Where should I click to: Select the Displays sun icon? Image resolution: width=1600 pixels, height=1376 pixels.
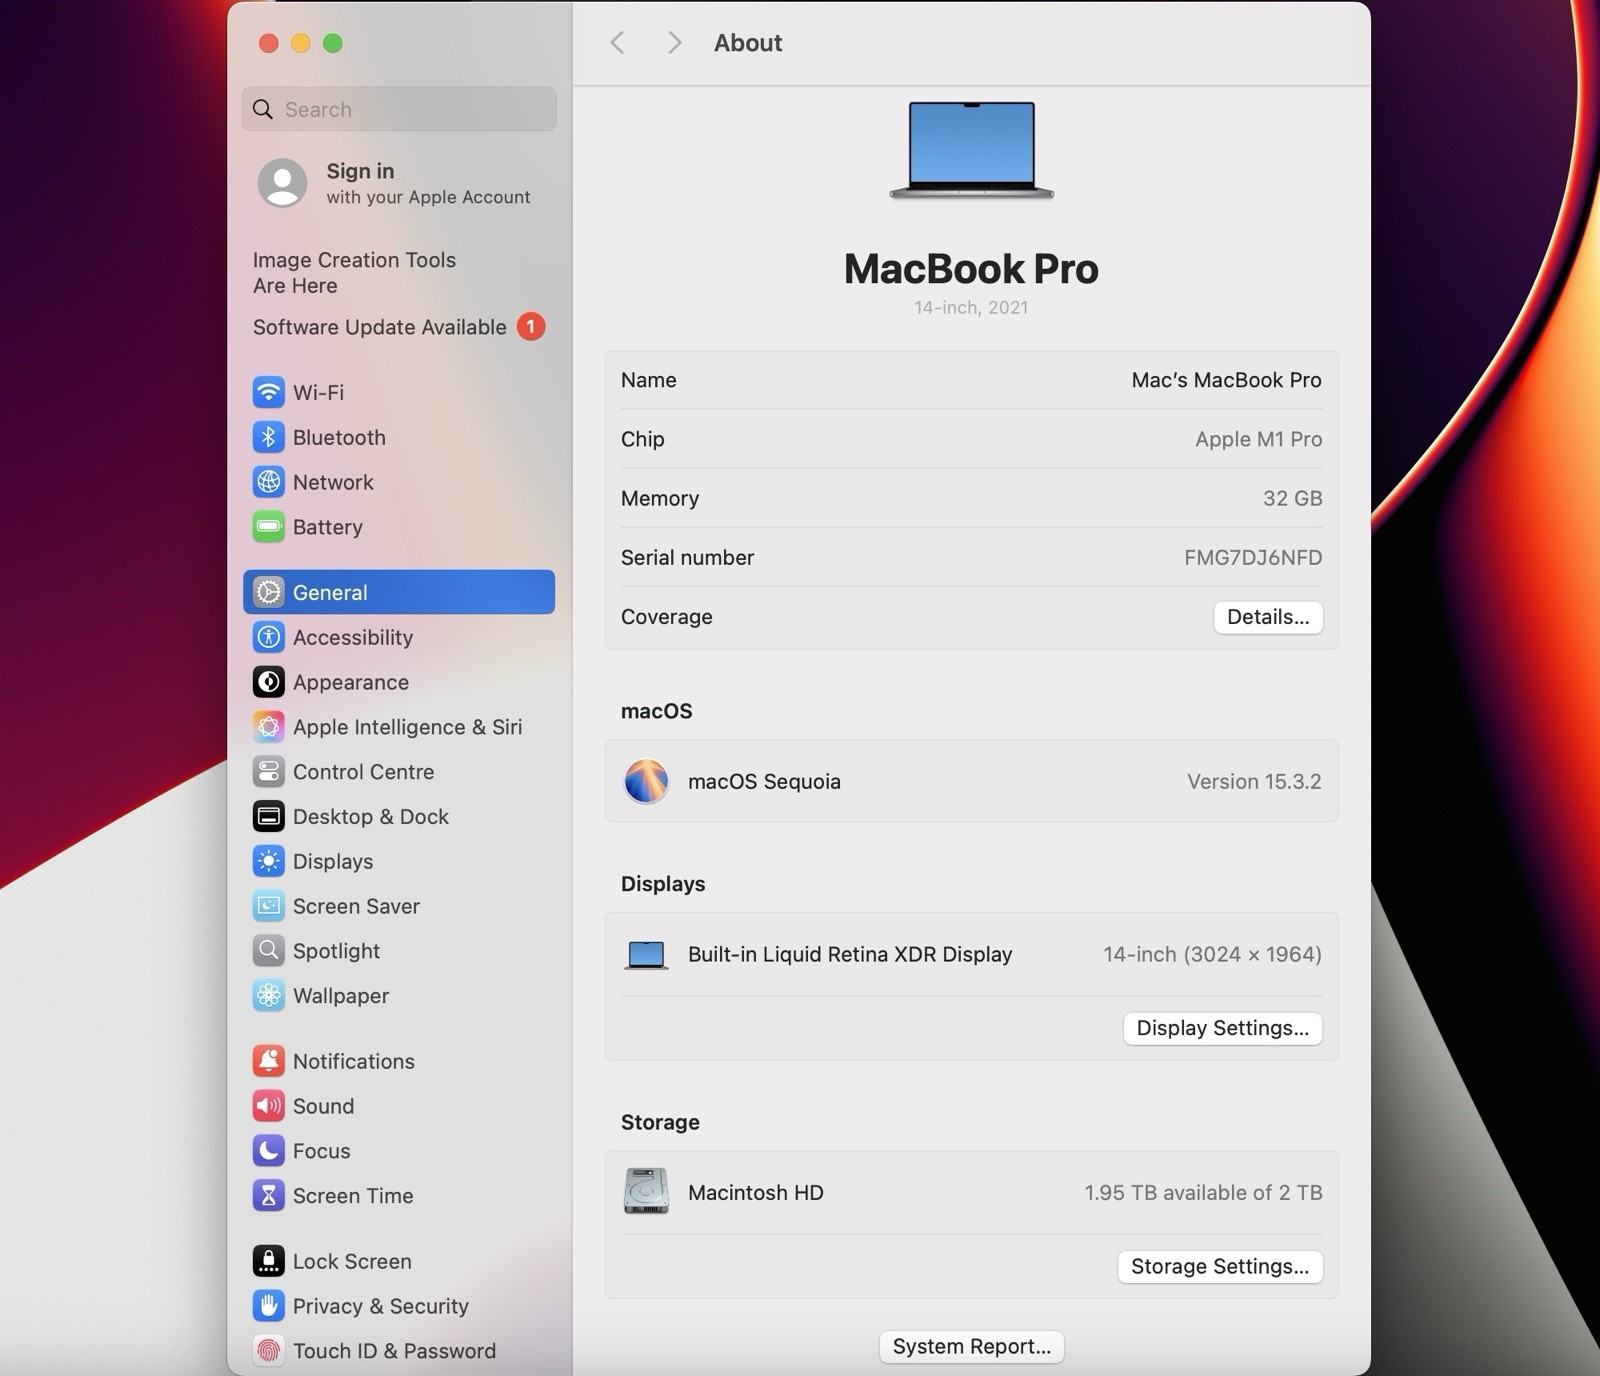click(268, 861)
